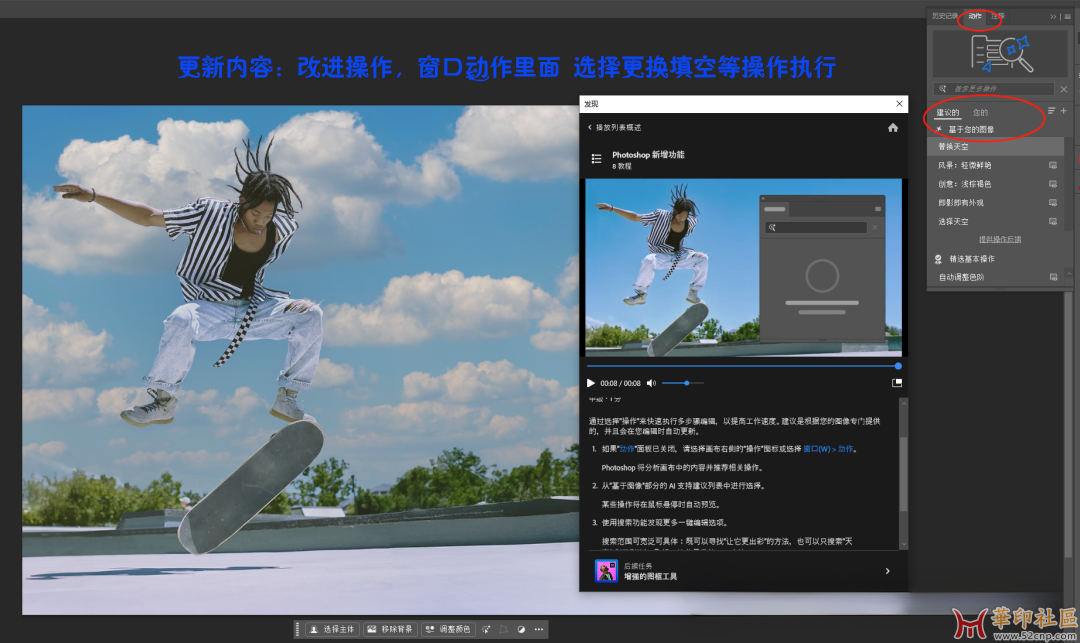1080x643 pixels.
Task: Select the 即影即有外观 action
Action: (995, 202)
